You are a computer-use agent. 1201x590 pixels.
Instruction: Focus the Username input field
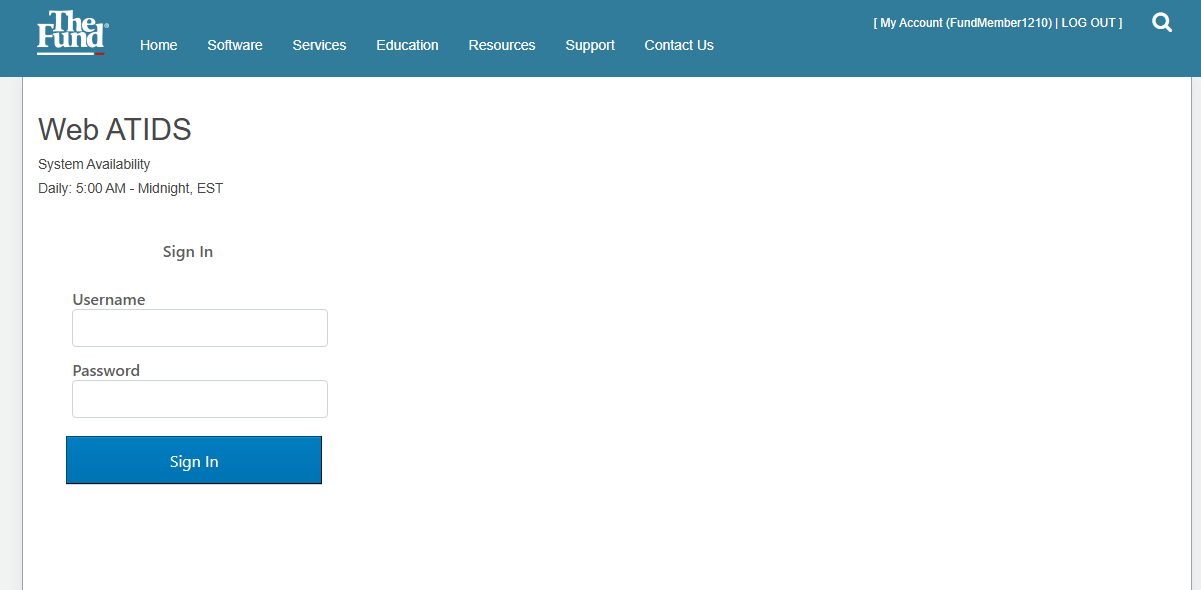click(200, 328)
